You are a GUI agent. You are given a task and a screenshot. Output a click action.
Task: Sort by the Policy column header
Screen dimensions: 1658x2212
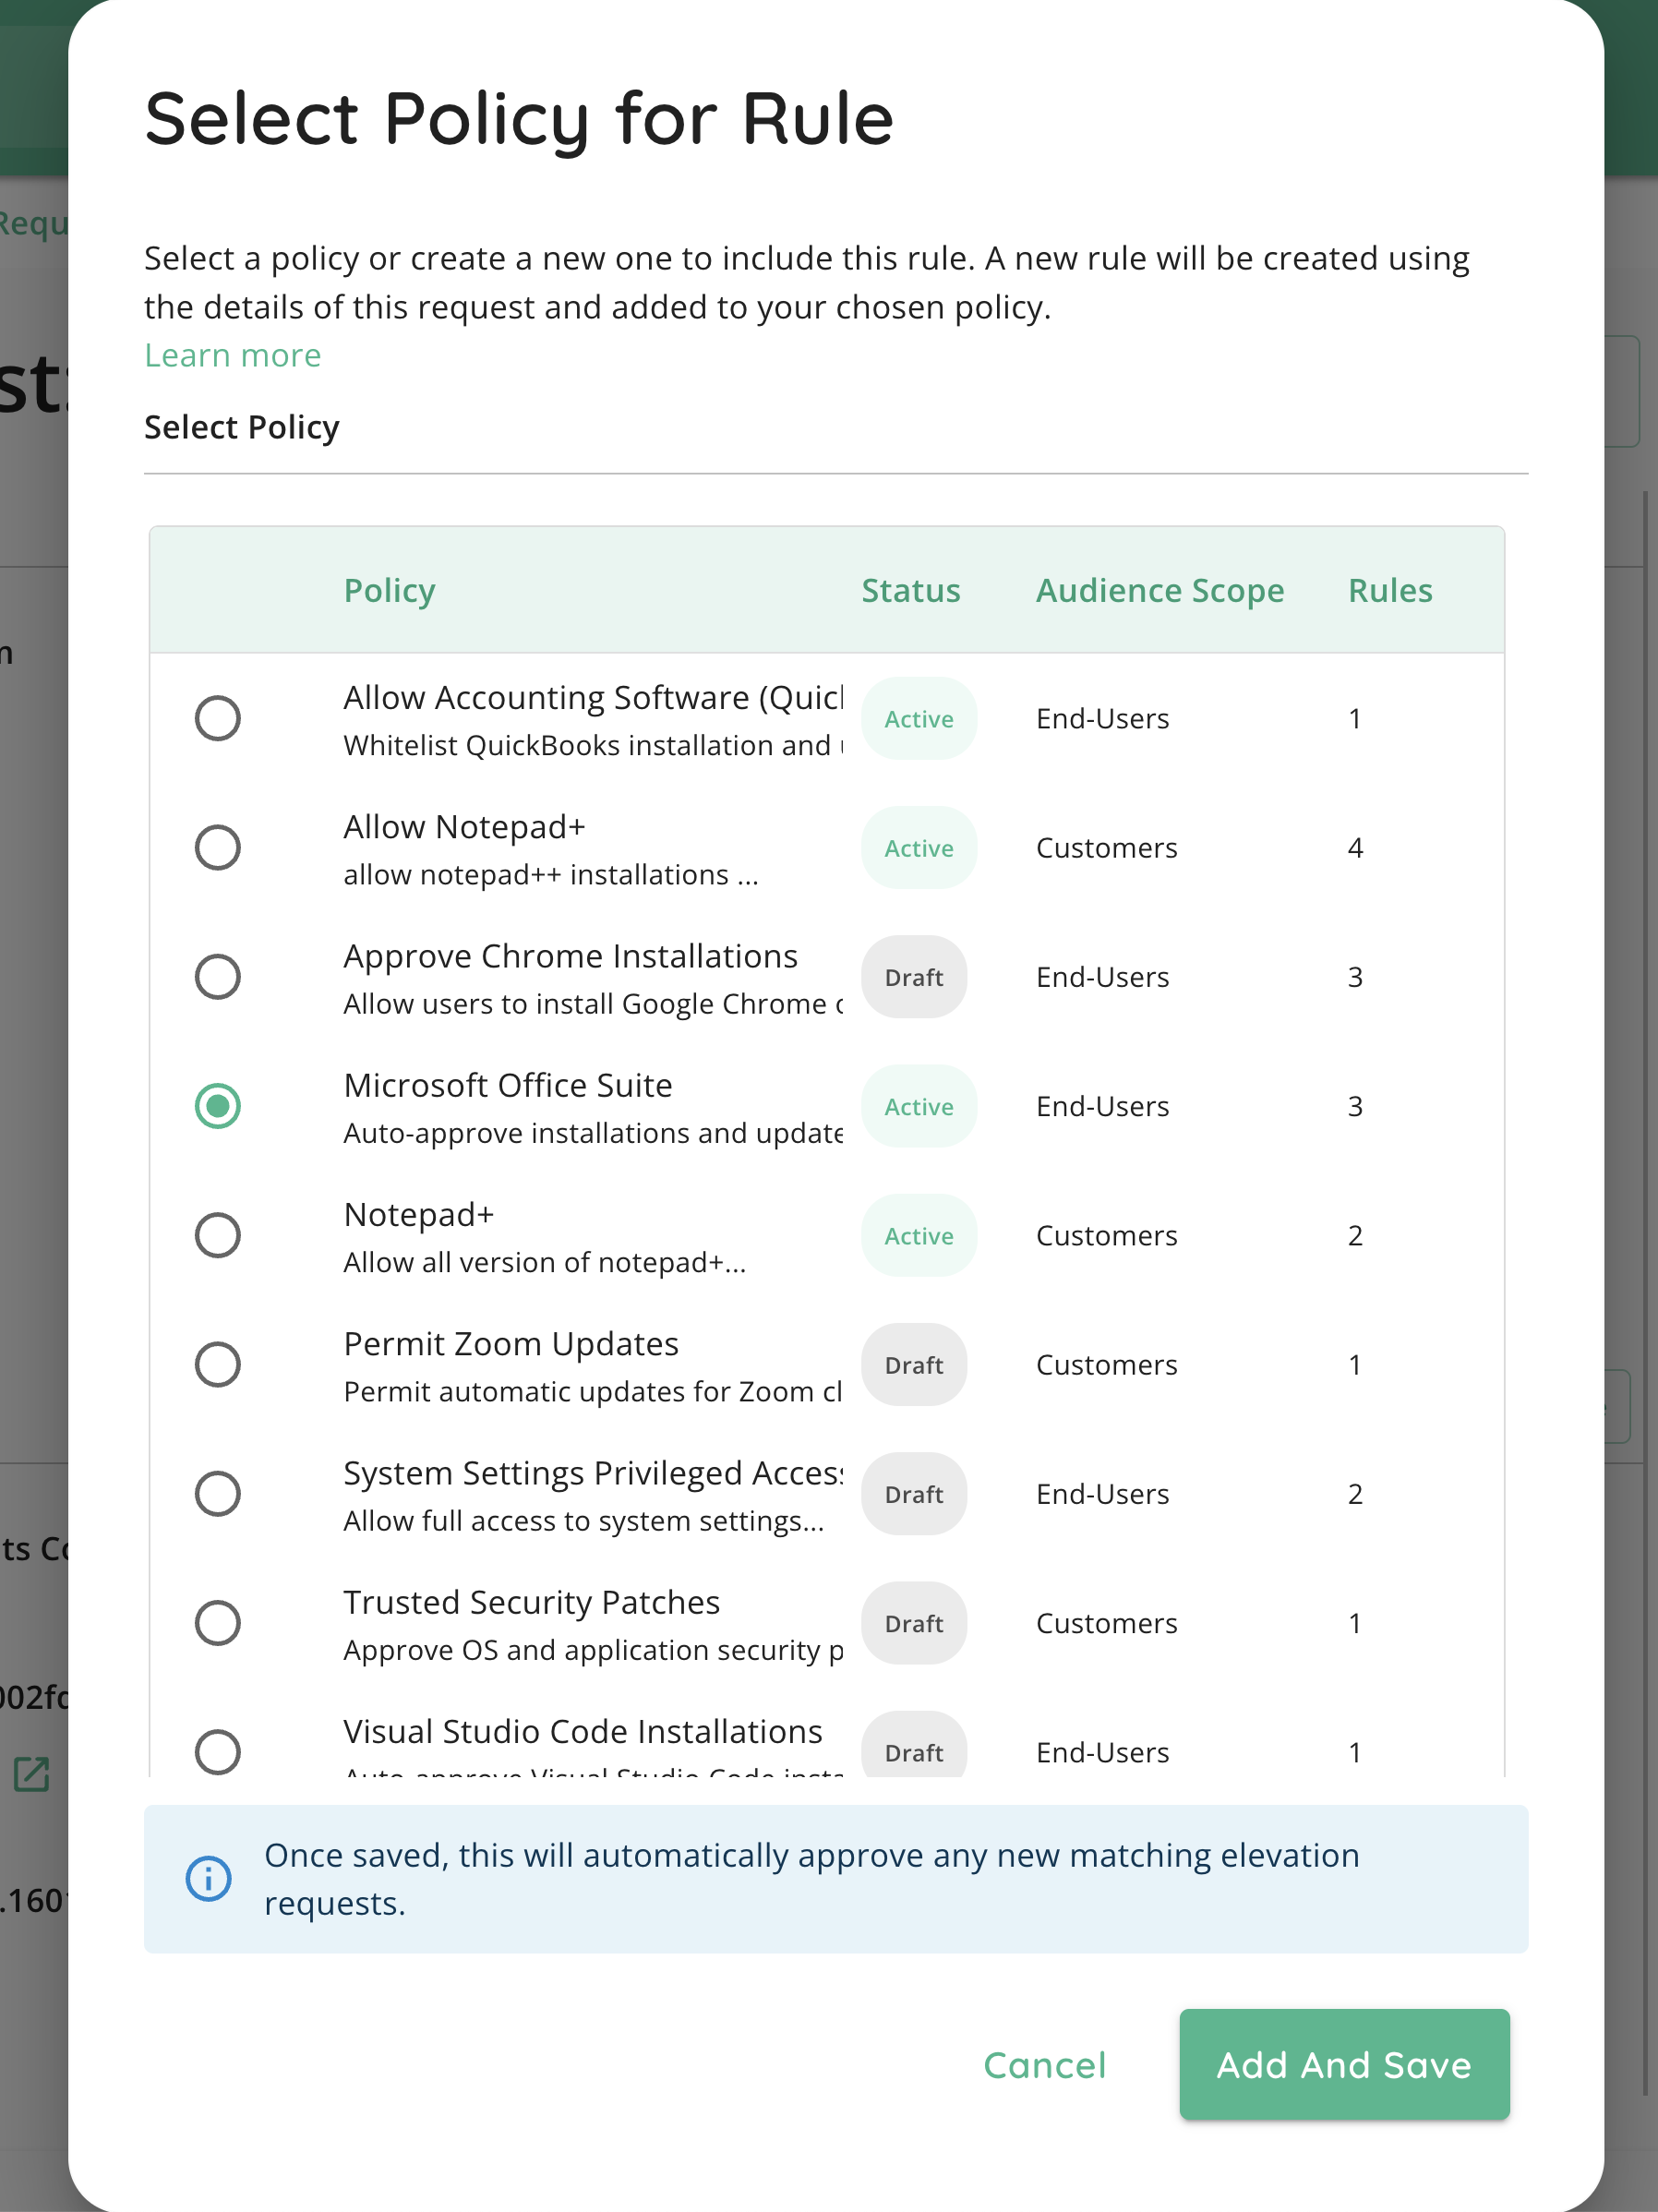[x=390, y=590]
